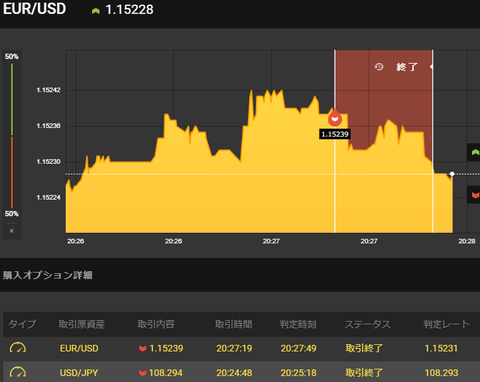This screenshot has height=382, width=480.
Task: Click the green High arrow button at right edge
Action: (475, 152)
